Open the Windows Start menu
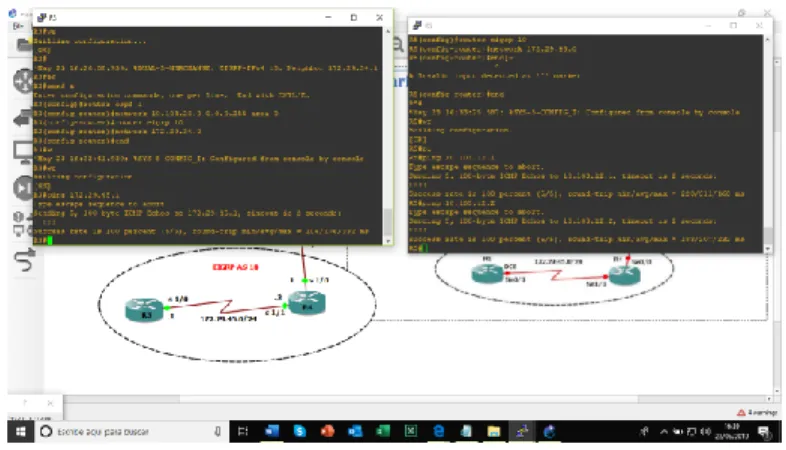The width and height of the screenshot is (786, 450). [21, 431]
